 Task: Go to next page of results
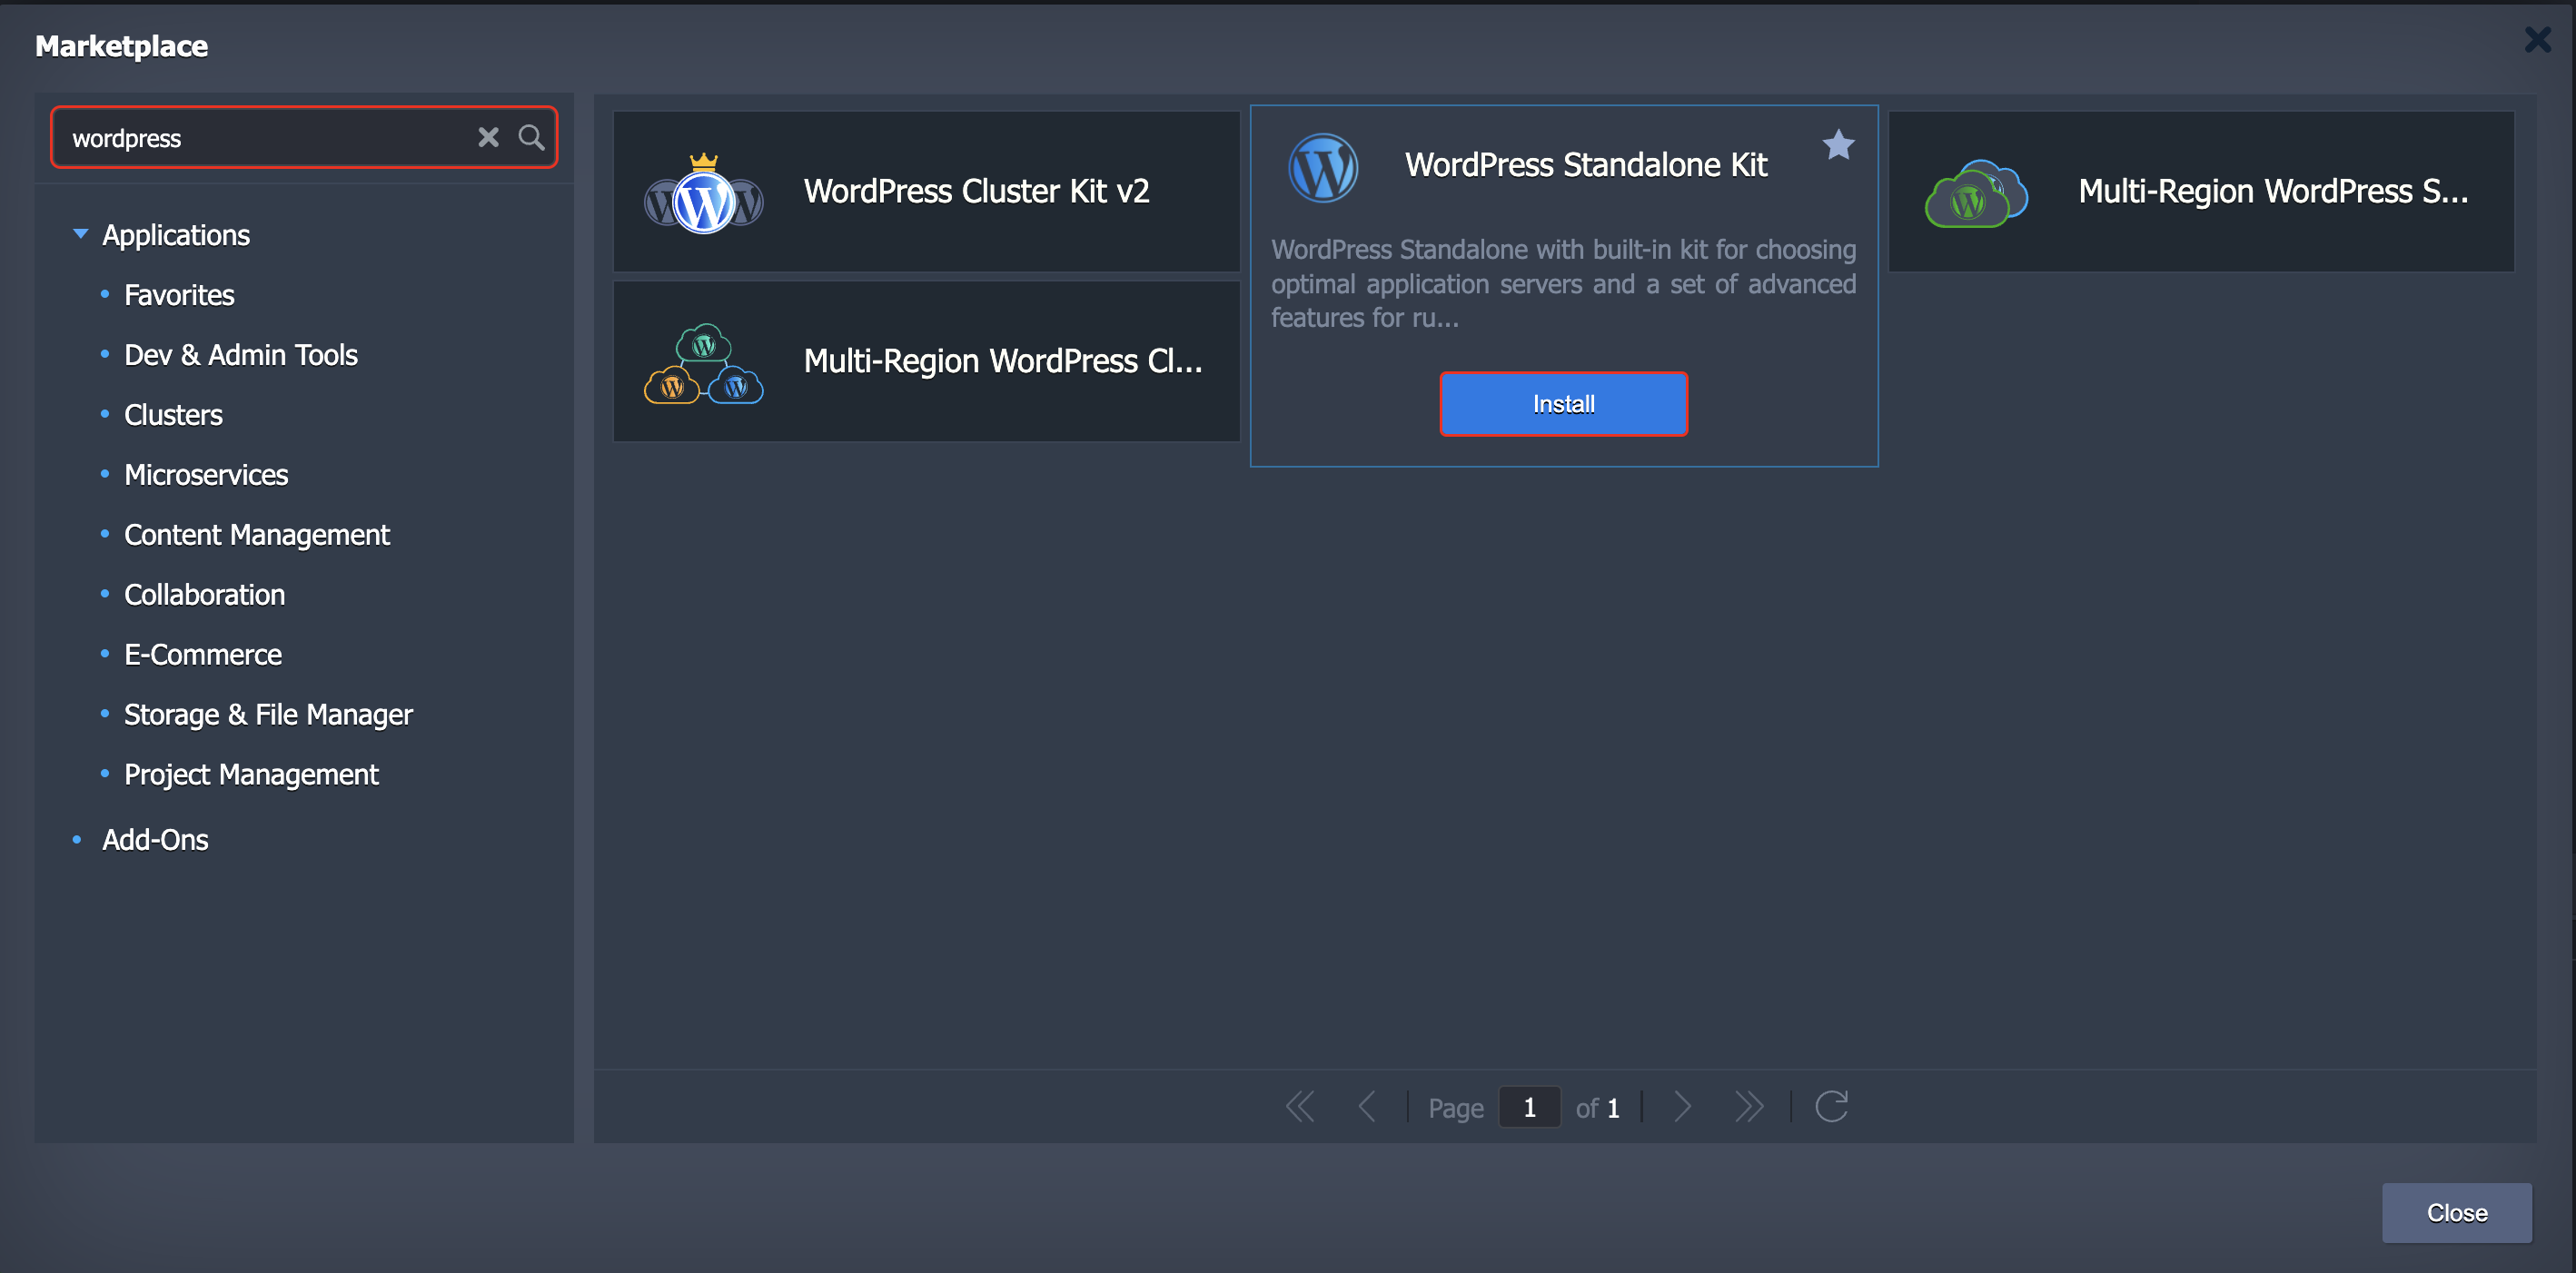(x=1682, y=1107)
